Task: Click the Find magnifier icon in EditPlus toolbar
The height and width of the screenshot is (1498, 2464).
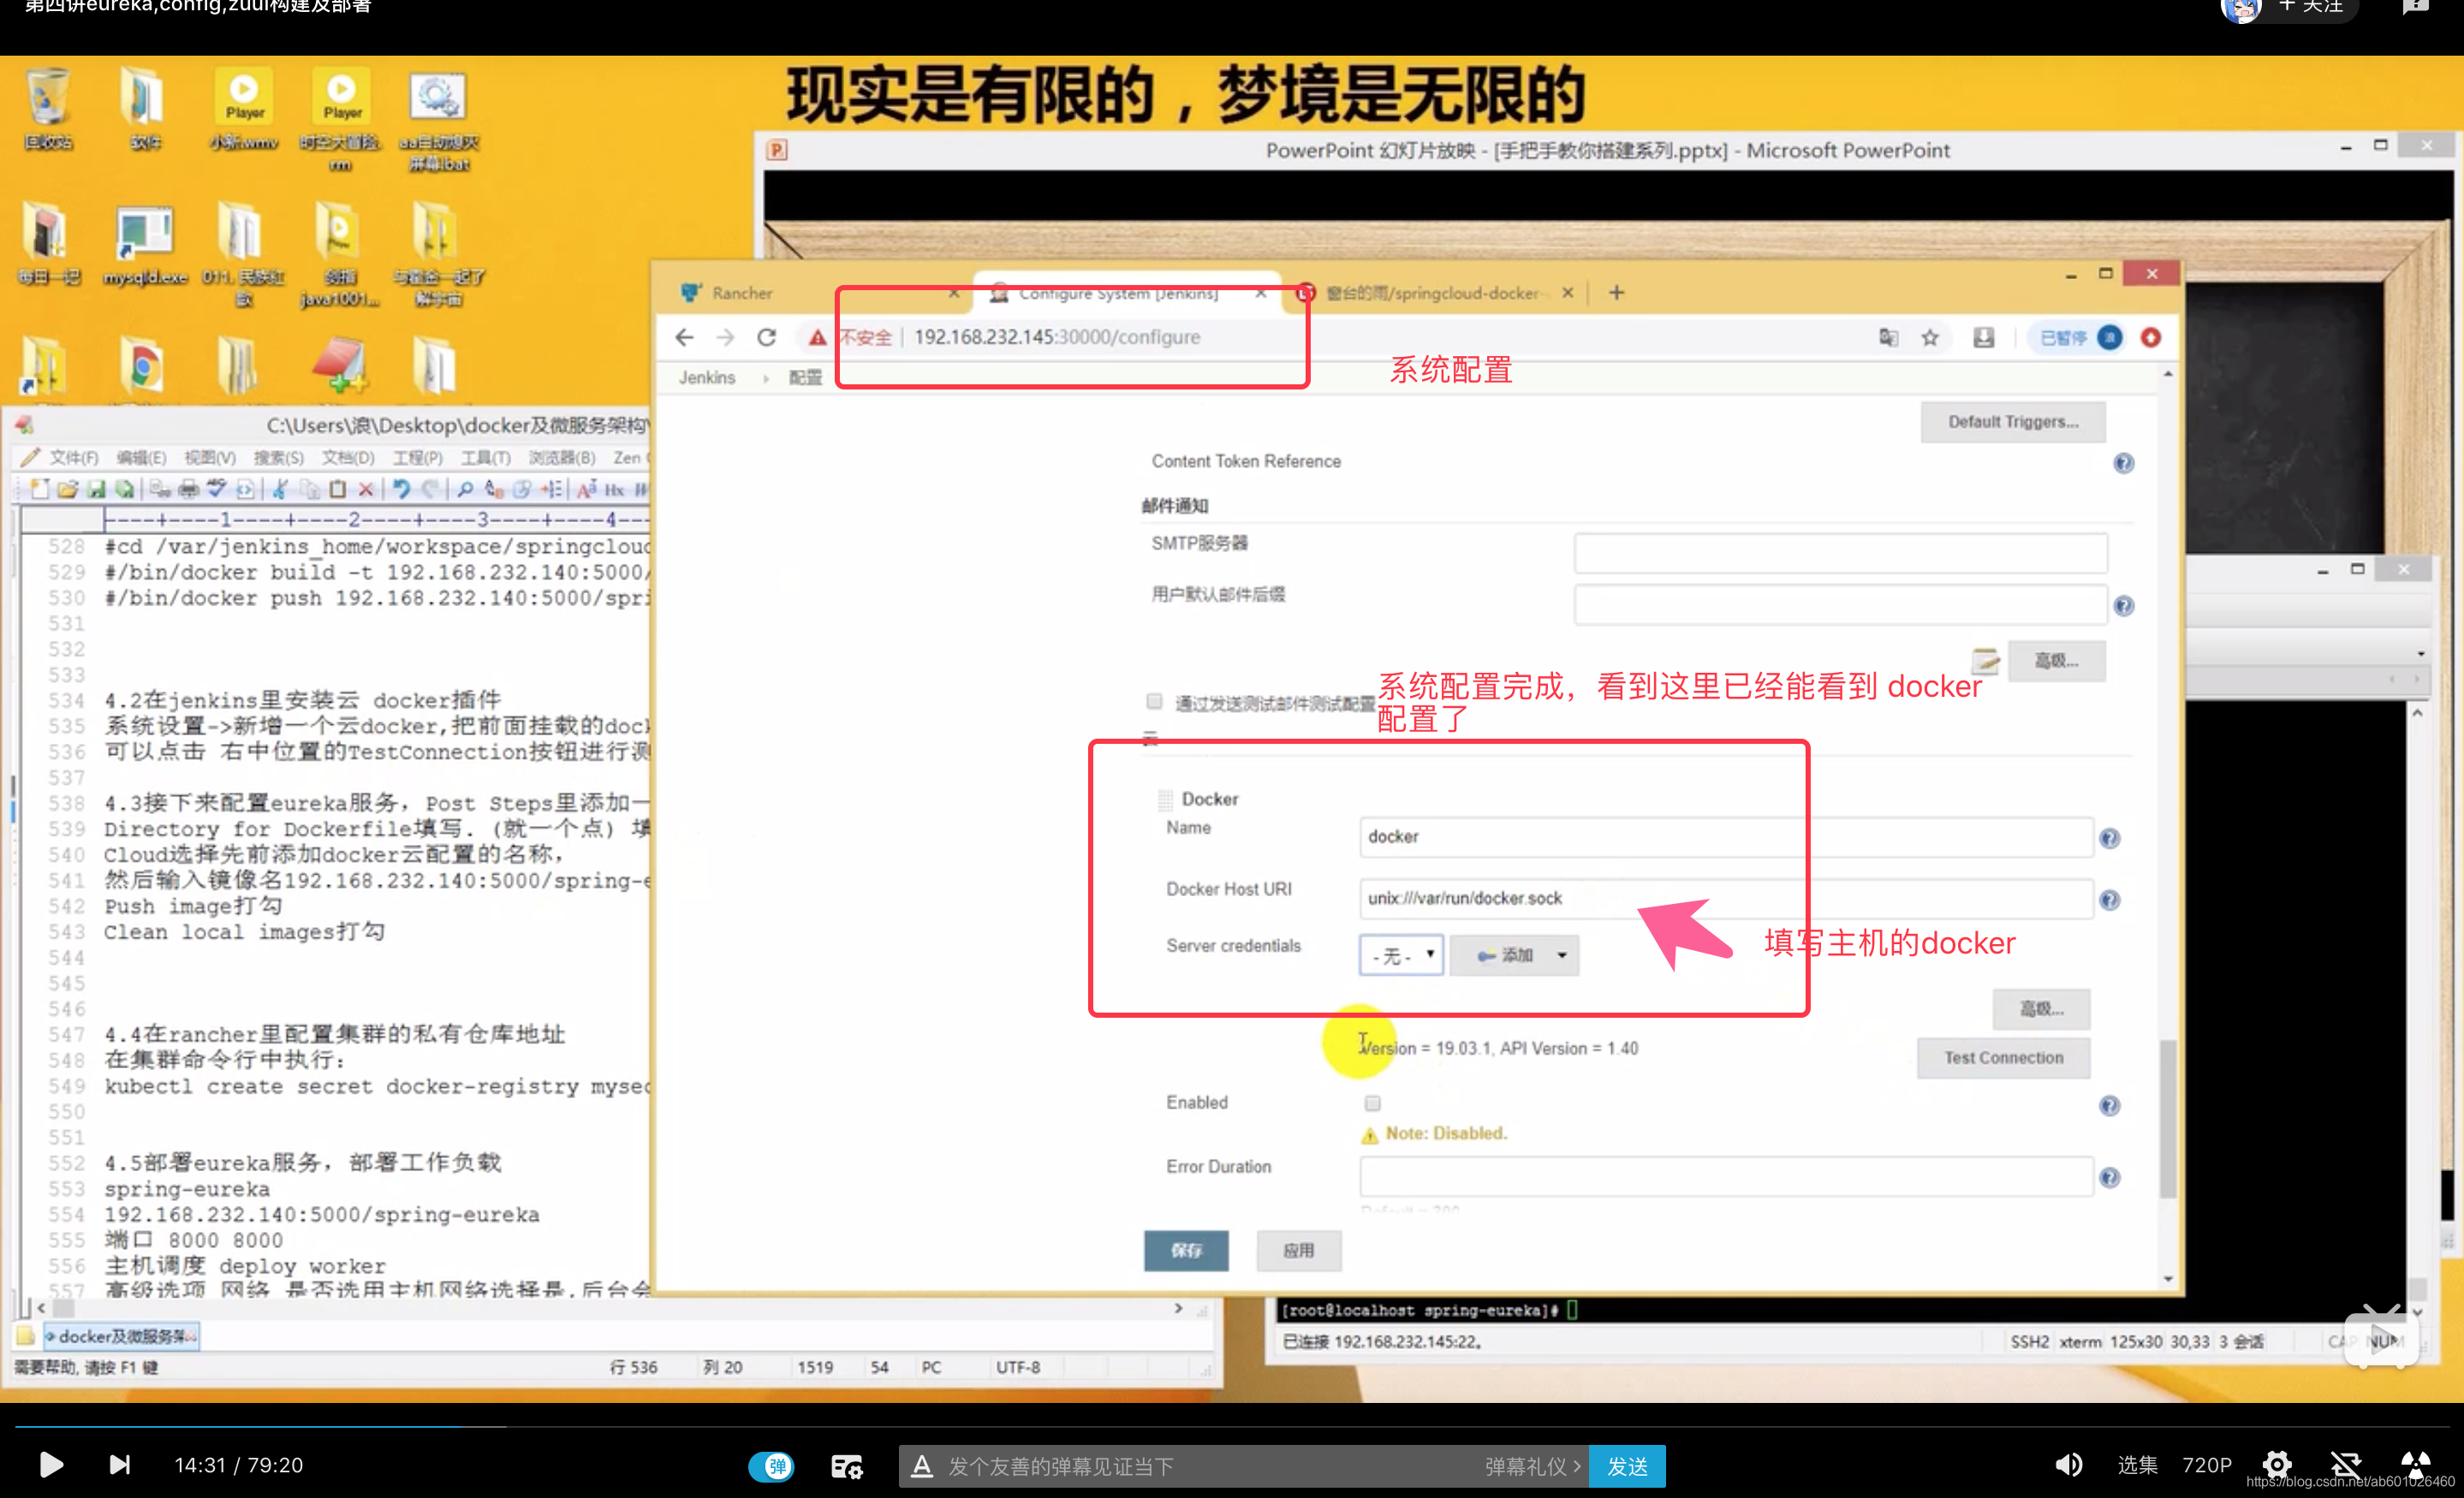Action: point(465,489)
